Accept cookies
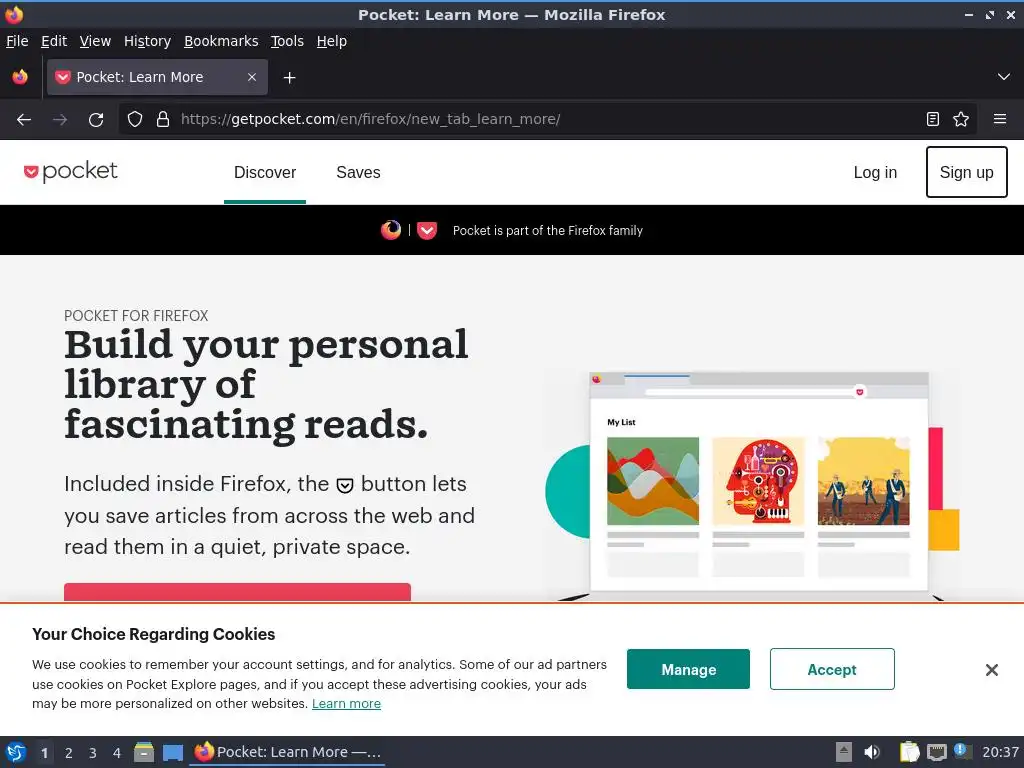The image size is (1024, 768). (832, 669)
